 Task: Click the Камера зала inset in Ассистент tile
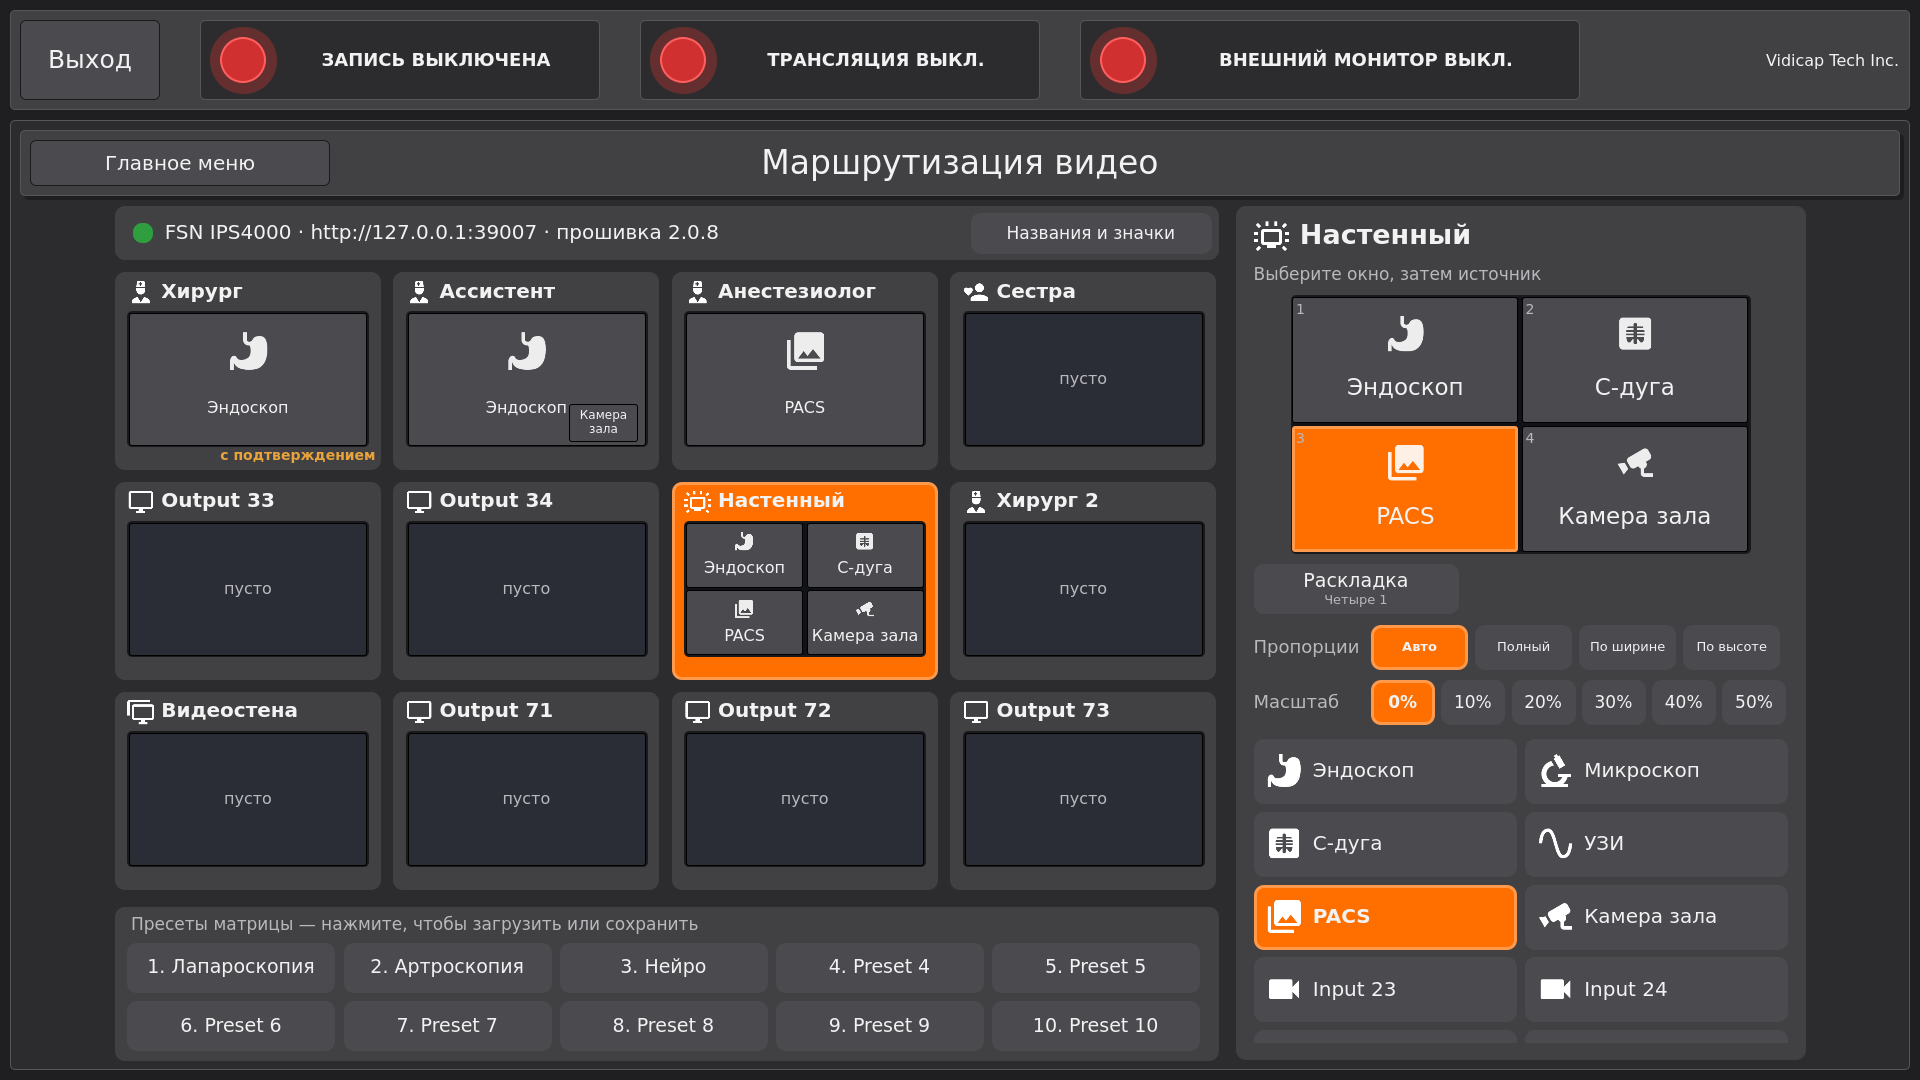603,422
